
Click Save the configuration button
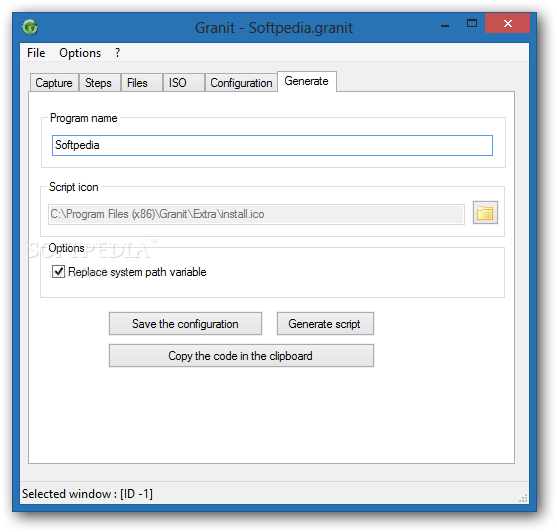(185, 324)
